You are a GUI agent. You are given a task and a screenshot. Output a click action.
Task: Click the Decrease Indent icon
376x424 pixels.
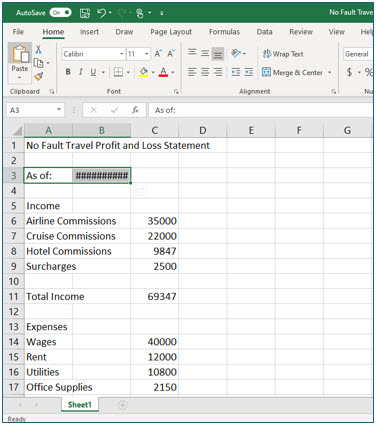236,72
